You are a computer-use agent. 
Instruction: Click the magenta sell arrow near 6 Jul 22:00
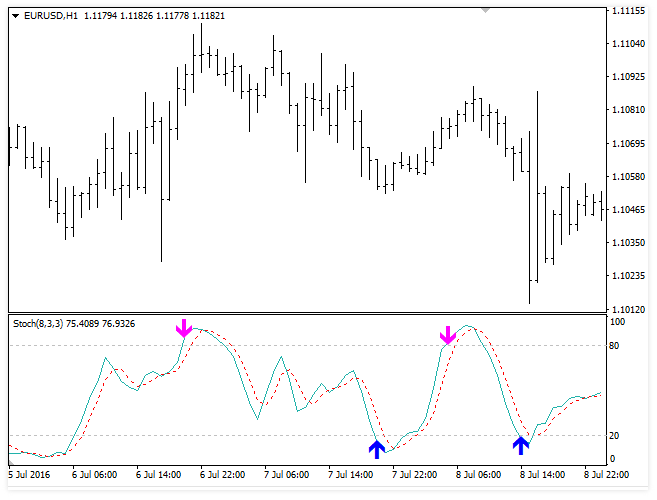pyautogui.click(x=184, y=328)
